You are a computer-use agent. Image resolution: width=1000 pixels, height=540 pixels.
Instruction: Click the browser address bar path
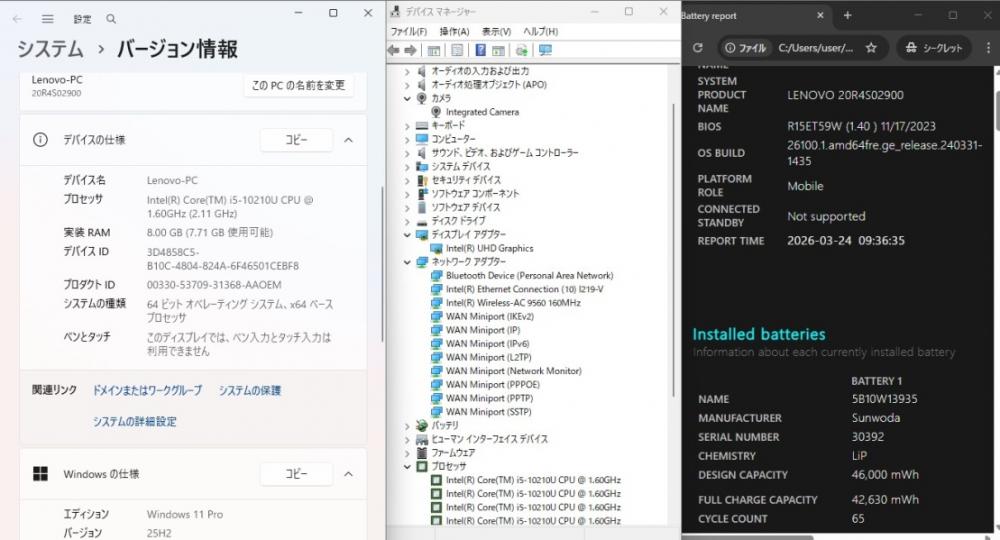pos(815,48)
